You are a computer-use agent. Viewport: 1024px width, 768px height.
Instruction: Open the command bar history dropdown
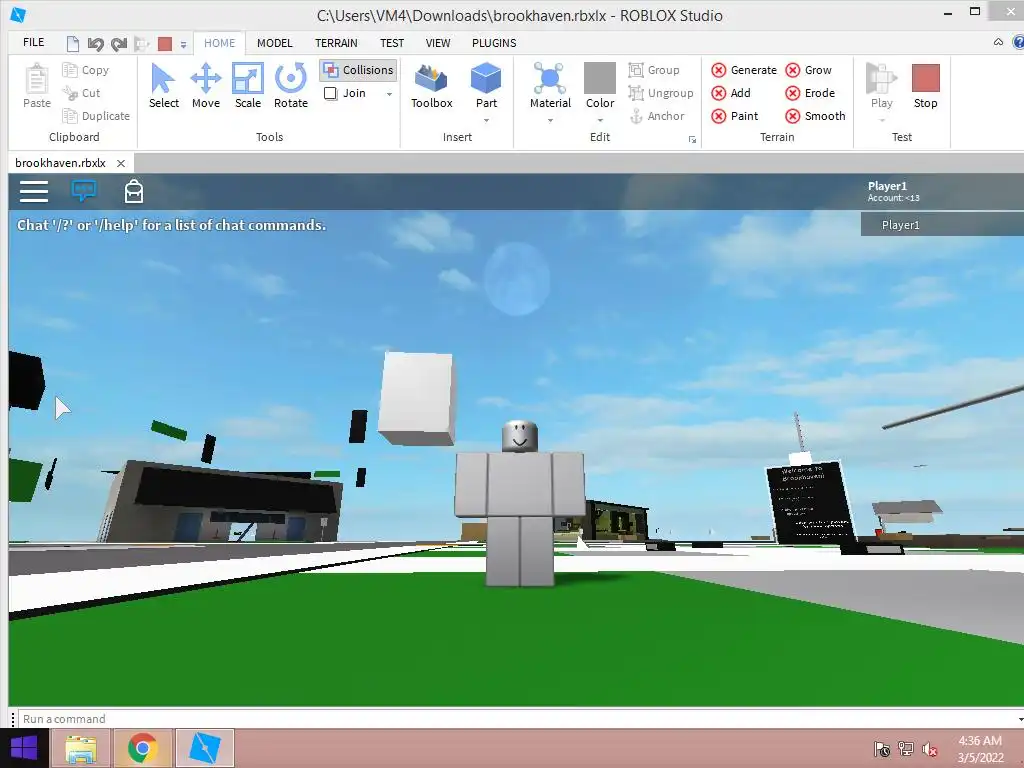click(x=1020, y=719)
